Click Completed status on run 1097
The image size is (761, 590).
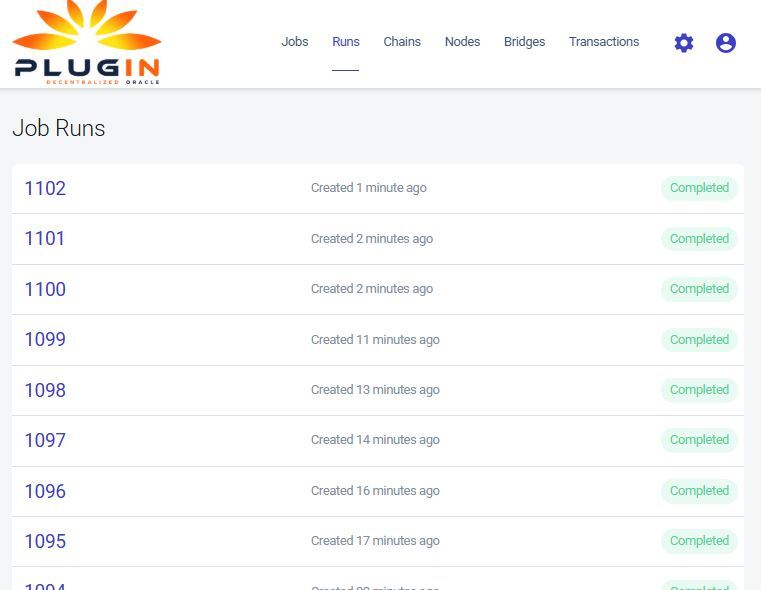(x=699, y=440)
